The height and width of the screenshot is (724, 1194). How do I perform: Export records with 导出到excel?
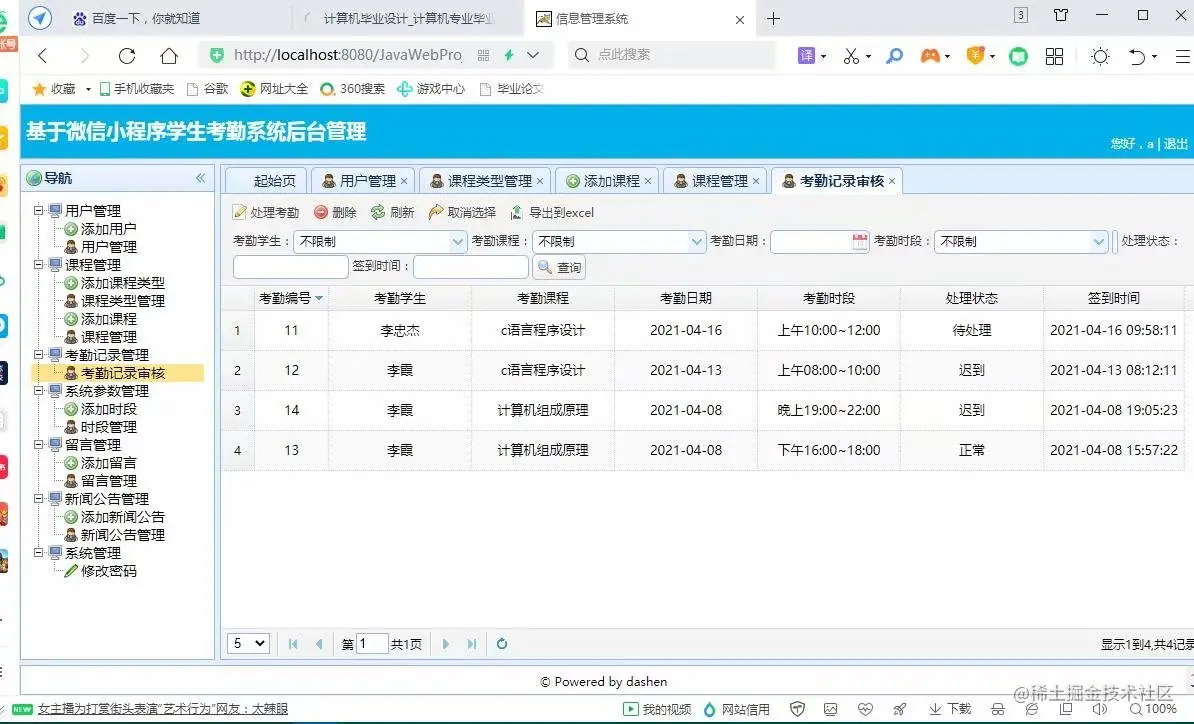[552, 212]
